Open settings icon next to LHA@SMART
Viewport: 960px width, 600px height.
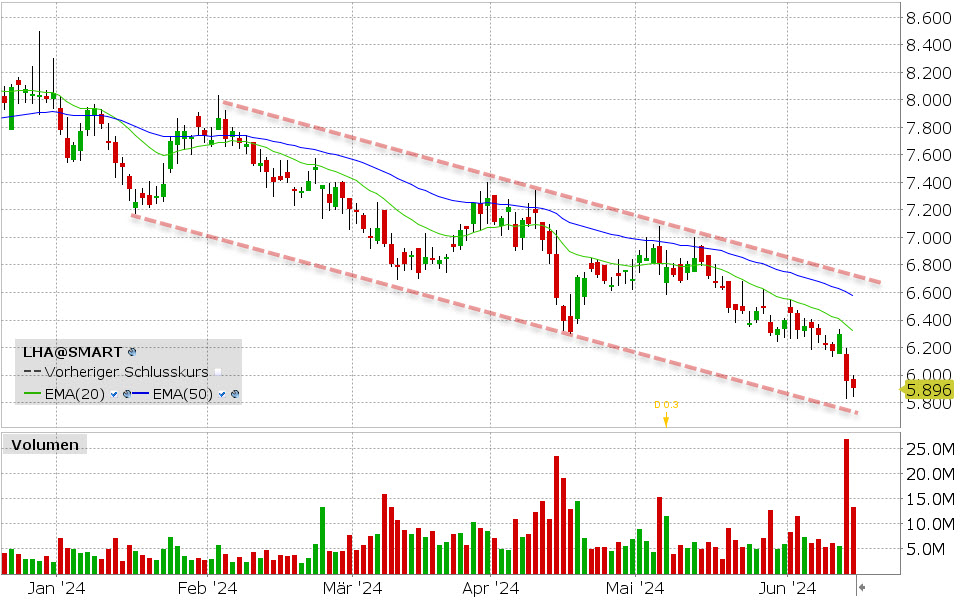(132, 352)
